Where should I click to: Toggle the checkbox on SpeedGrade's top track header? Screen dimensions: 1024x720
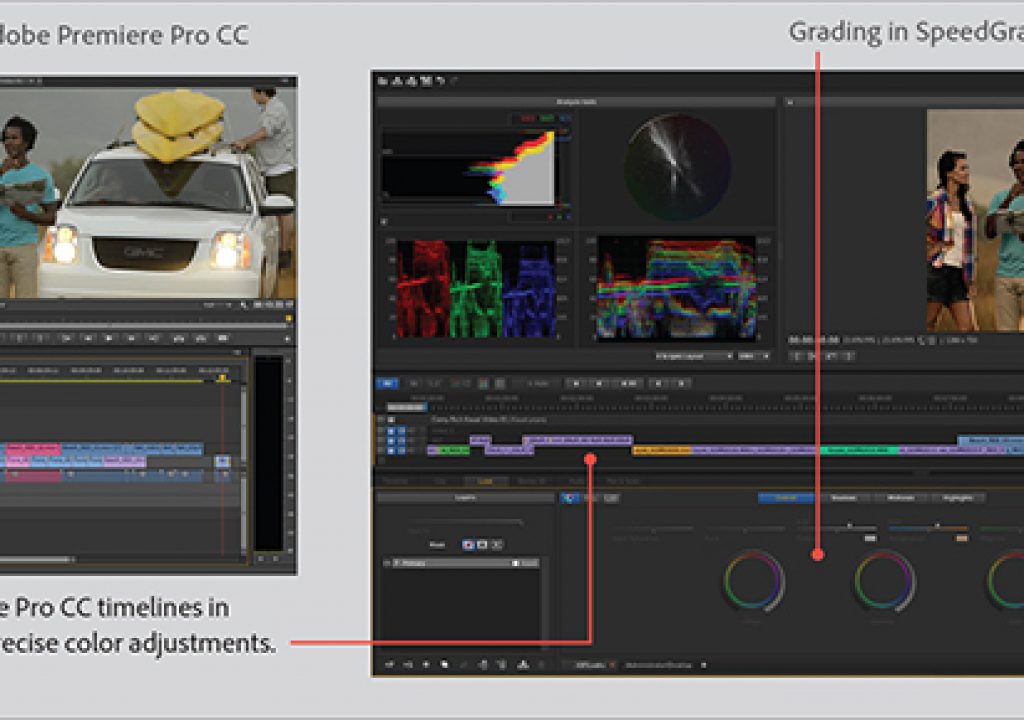[x=391, y=419]
